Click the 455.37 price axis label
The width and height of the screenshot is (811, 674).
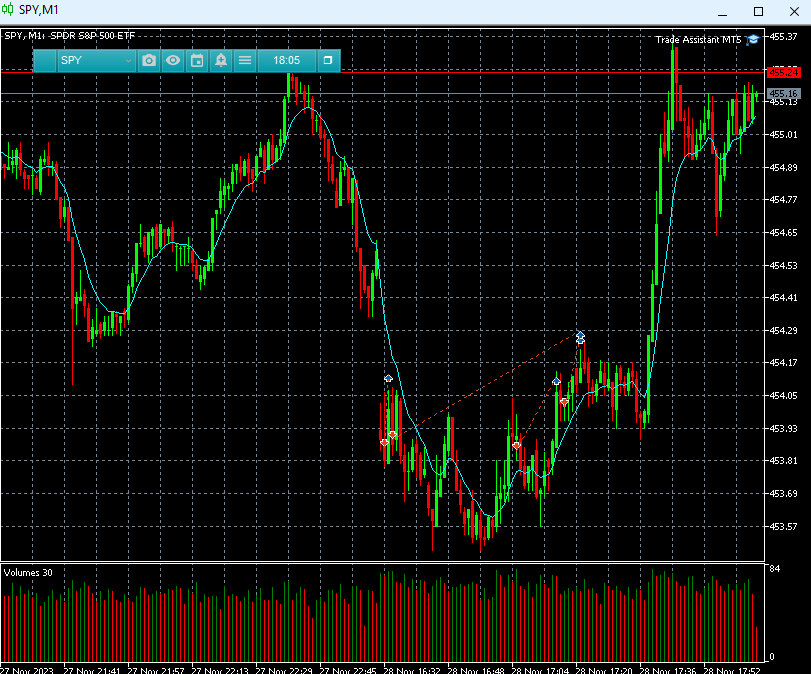coord(783,37)
